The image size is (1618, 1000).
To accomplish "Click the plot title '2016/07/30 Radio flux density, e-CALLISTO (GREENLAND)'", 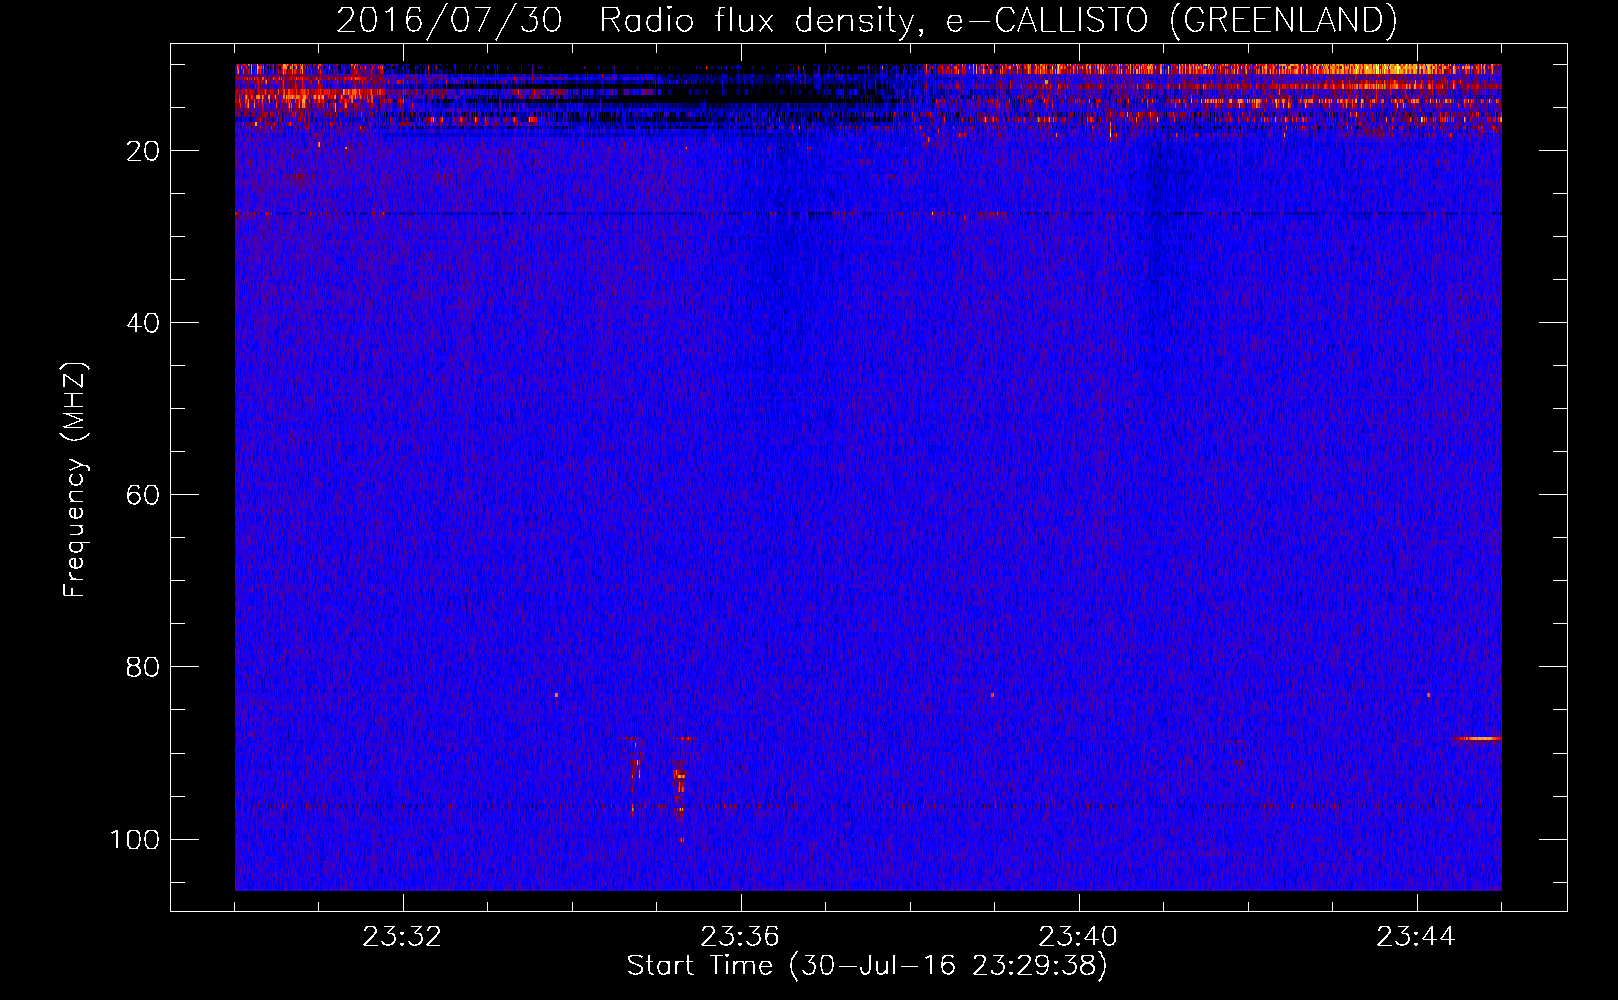I will click(866, 20).
